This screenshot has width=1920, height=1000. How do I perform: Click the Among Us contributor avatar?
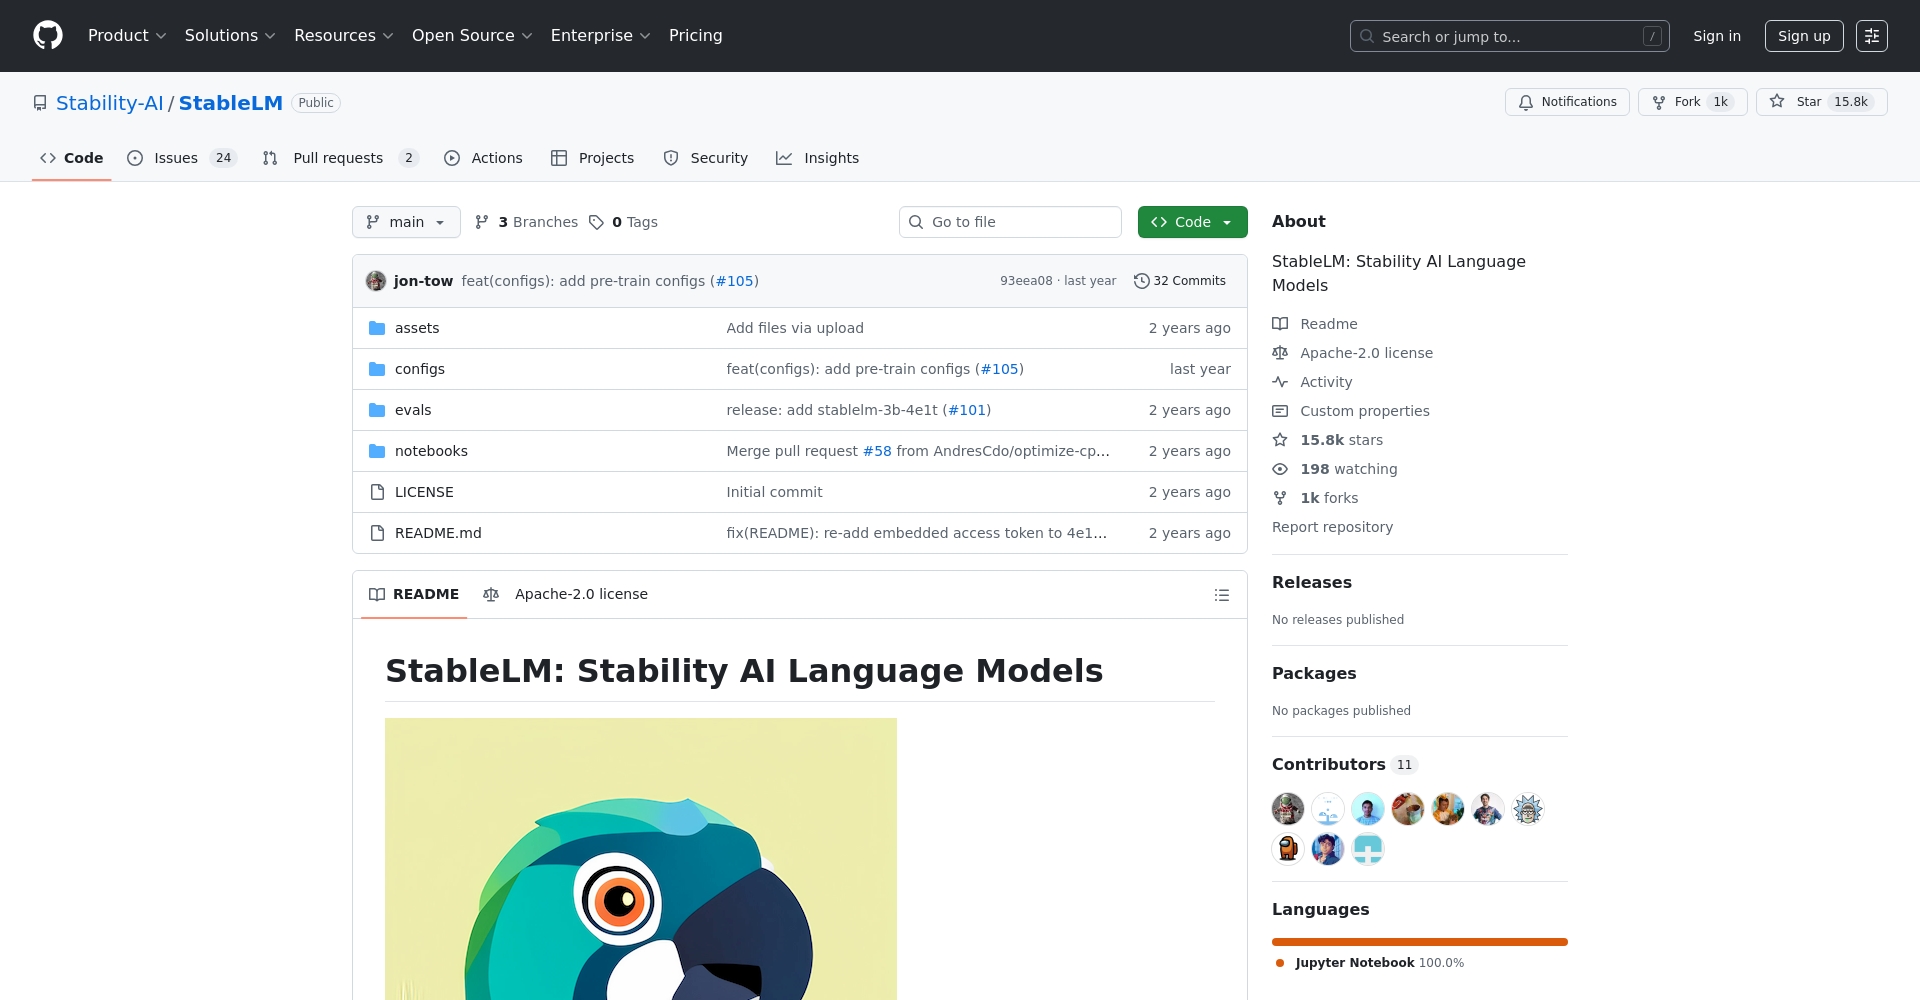(1288, 849)
